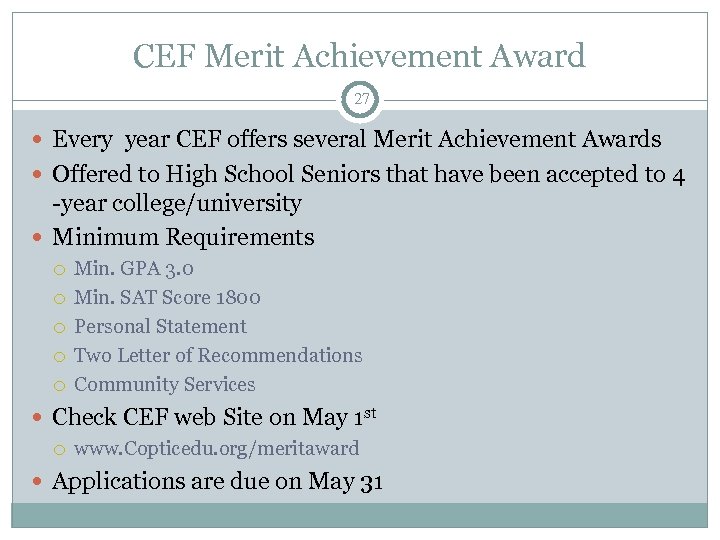Select the "CEF Merit Achievement Award" title
The height and width of the screenshot is (540, 720).
pos(360,56)
